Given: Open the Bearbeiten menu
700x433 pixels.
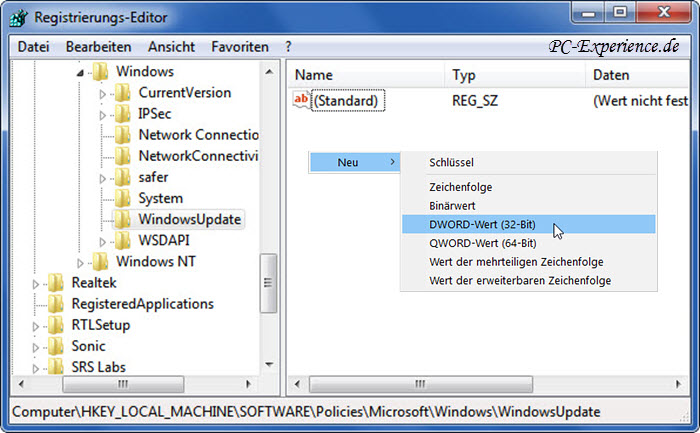Looking at the screenshot, I should (x=98, y=47).
